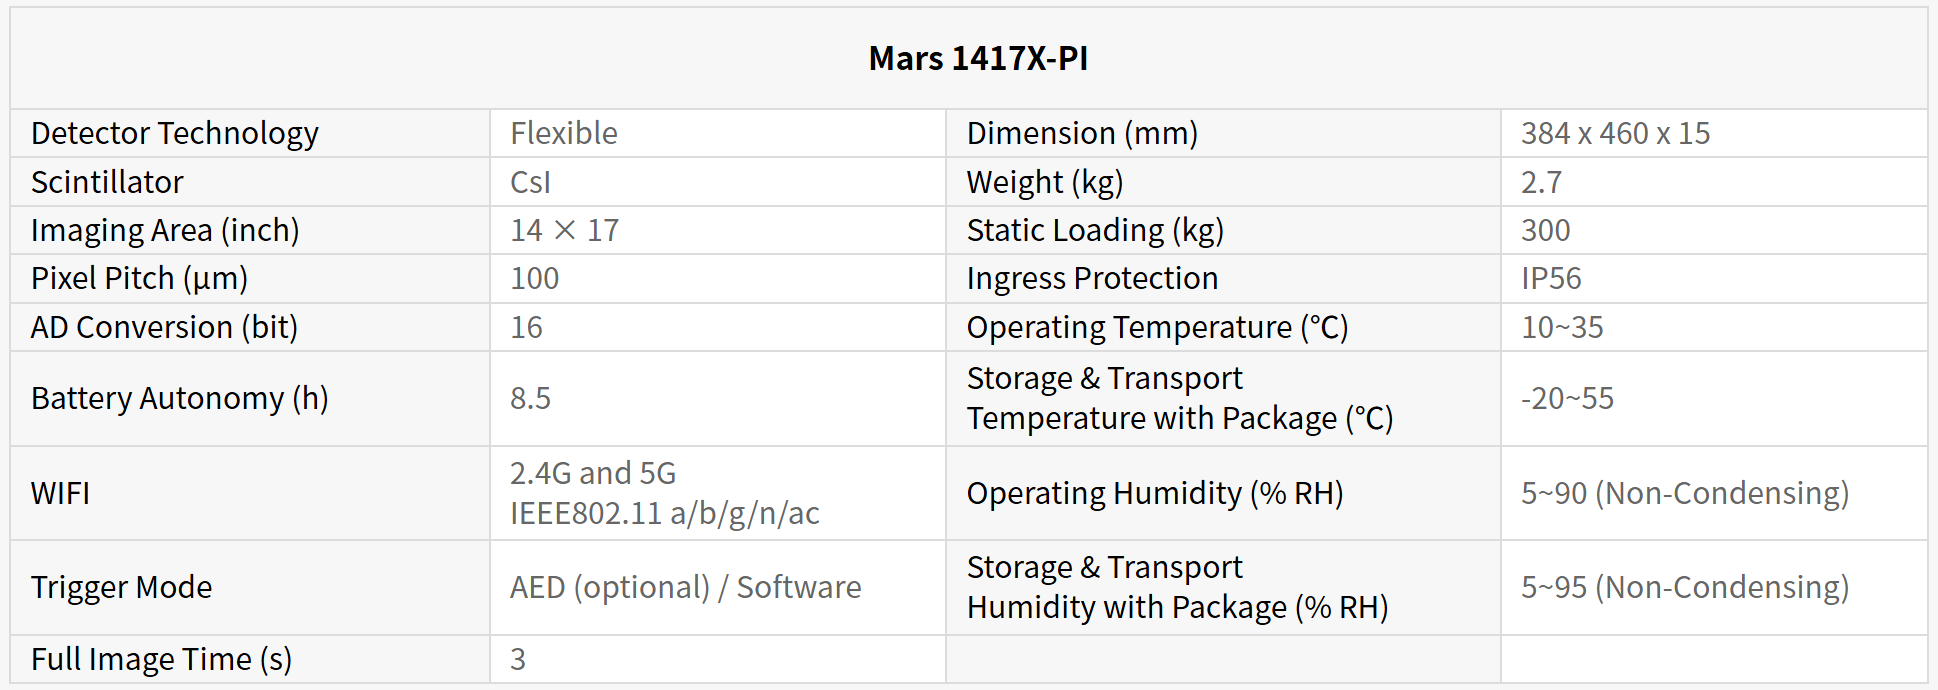Click the Flexible value cell
1938x690 pixels.
tap(564, 133)
